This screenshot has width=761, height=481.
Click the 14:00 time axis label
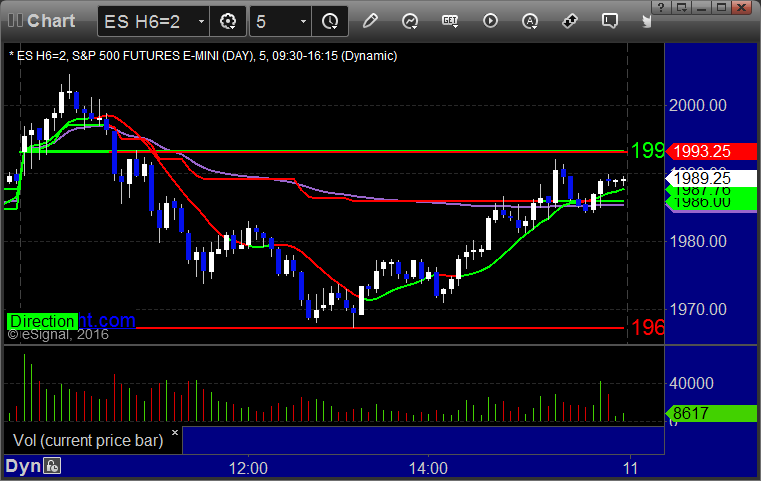click(x=428, y=468)
